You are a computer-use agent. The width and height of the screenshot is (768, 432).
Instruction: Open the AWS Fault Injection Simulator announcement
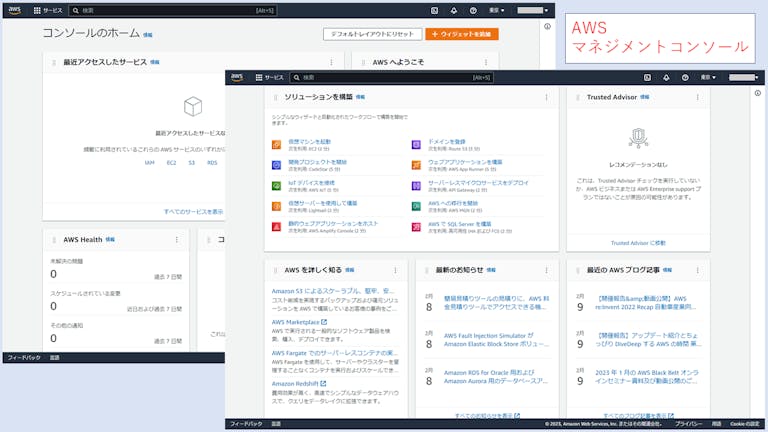[x=496, y=339]
